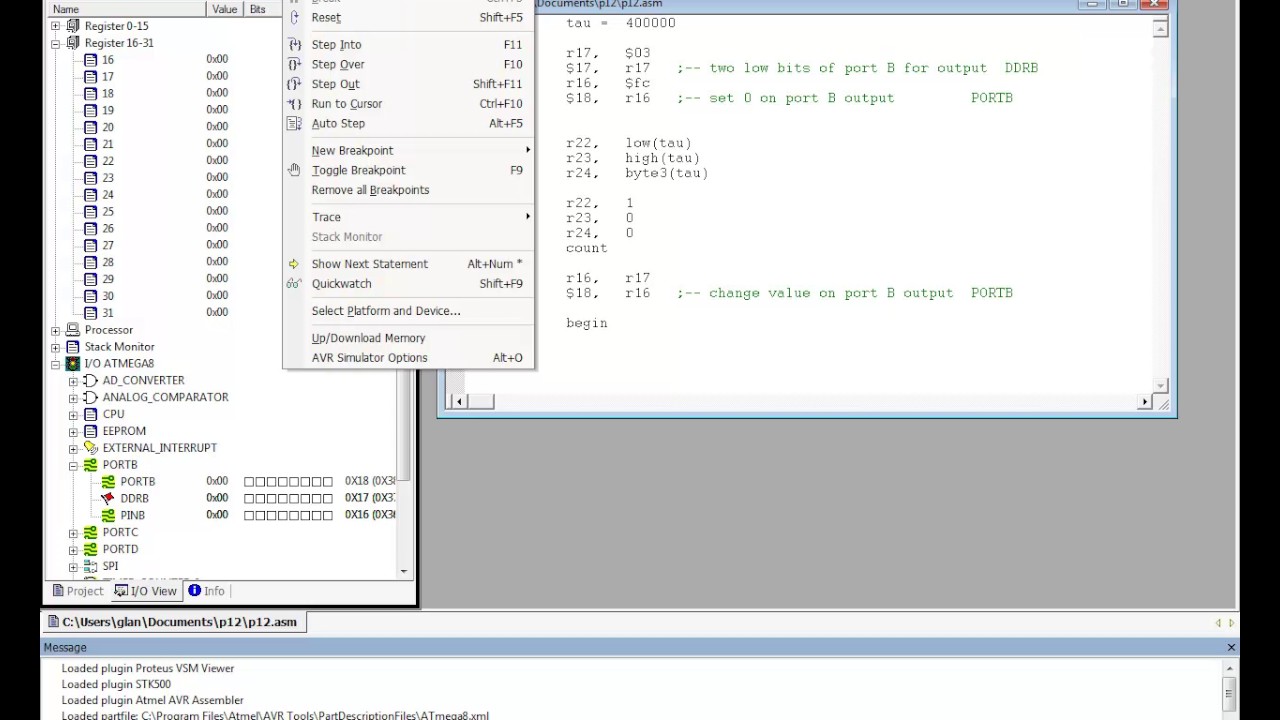
Task: Click the Quickwatch glasses icon
Action: (294, 283)
